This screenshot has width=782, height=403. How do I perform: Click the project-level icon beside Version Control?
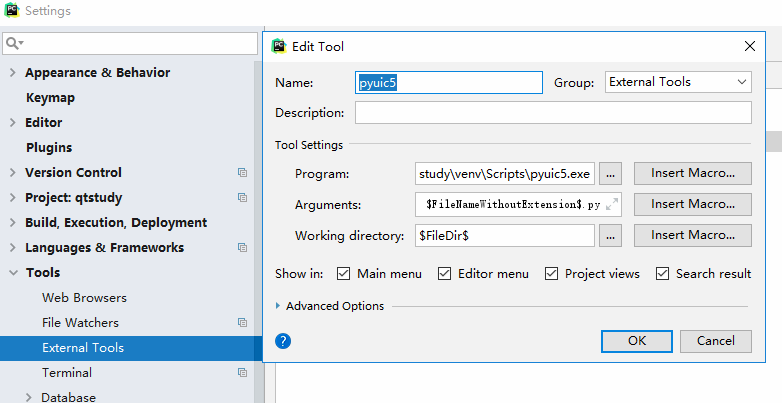(242, 173)
